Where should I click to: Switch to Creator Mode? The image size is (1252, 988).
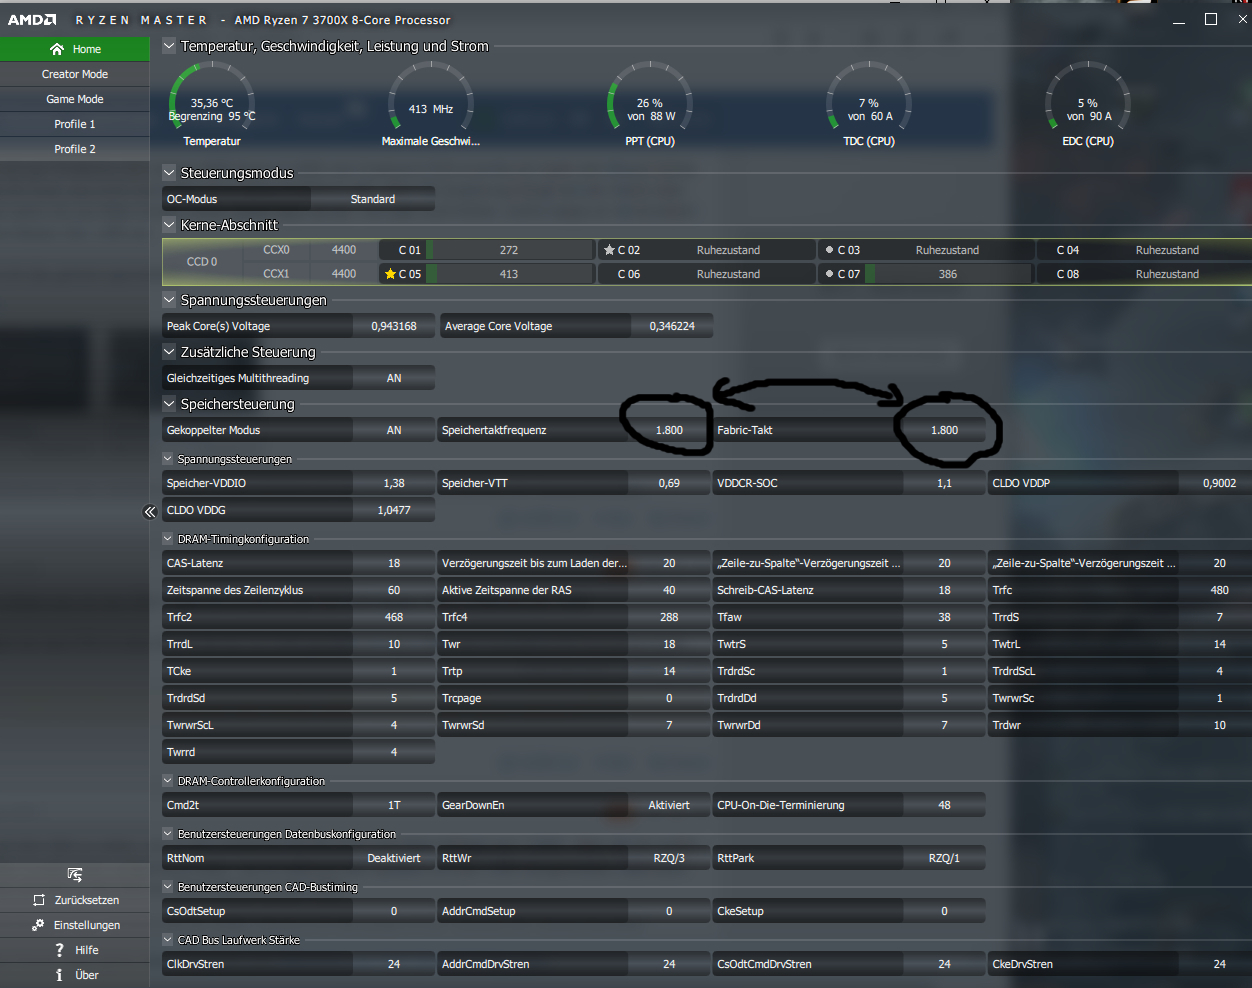pos(75,74)
